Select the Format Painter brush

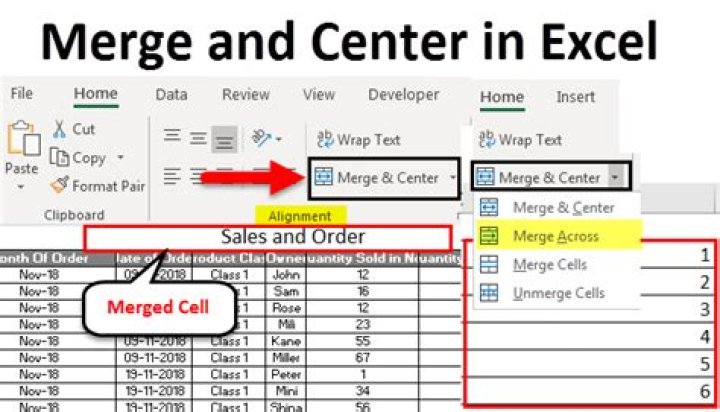tap(60, 186)
